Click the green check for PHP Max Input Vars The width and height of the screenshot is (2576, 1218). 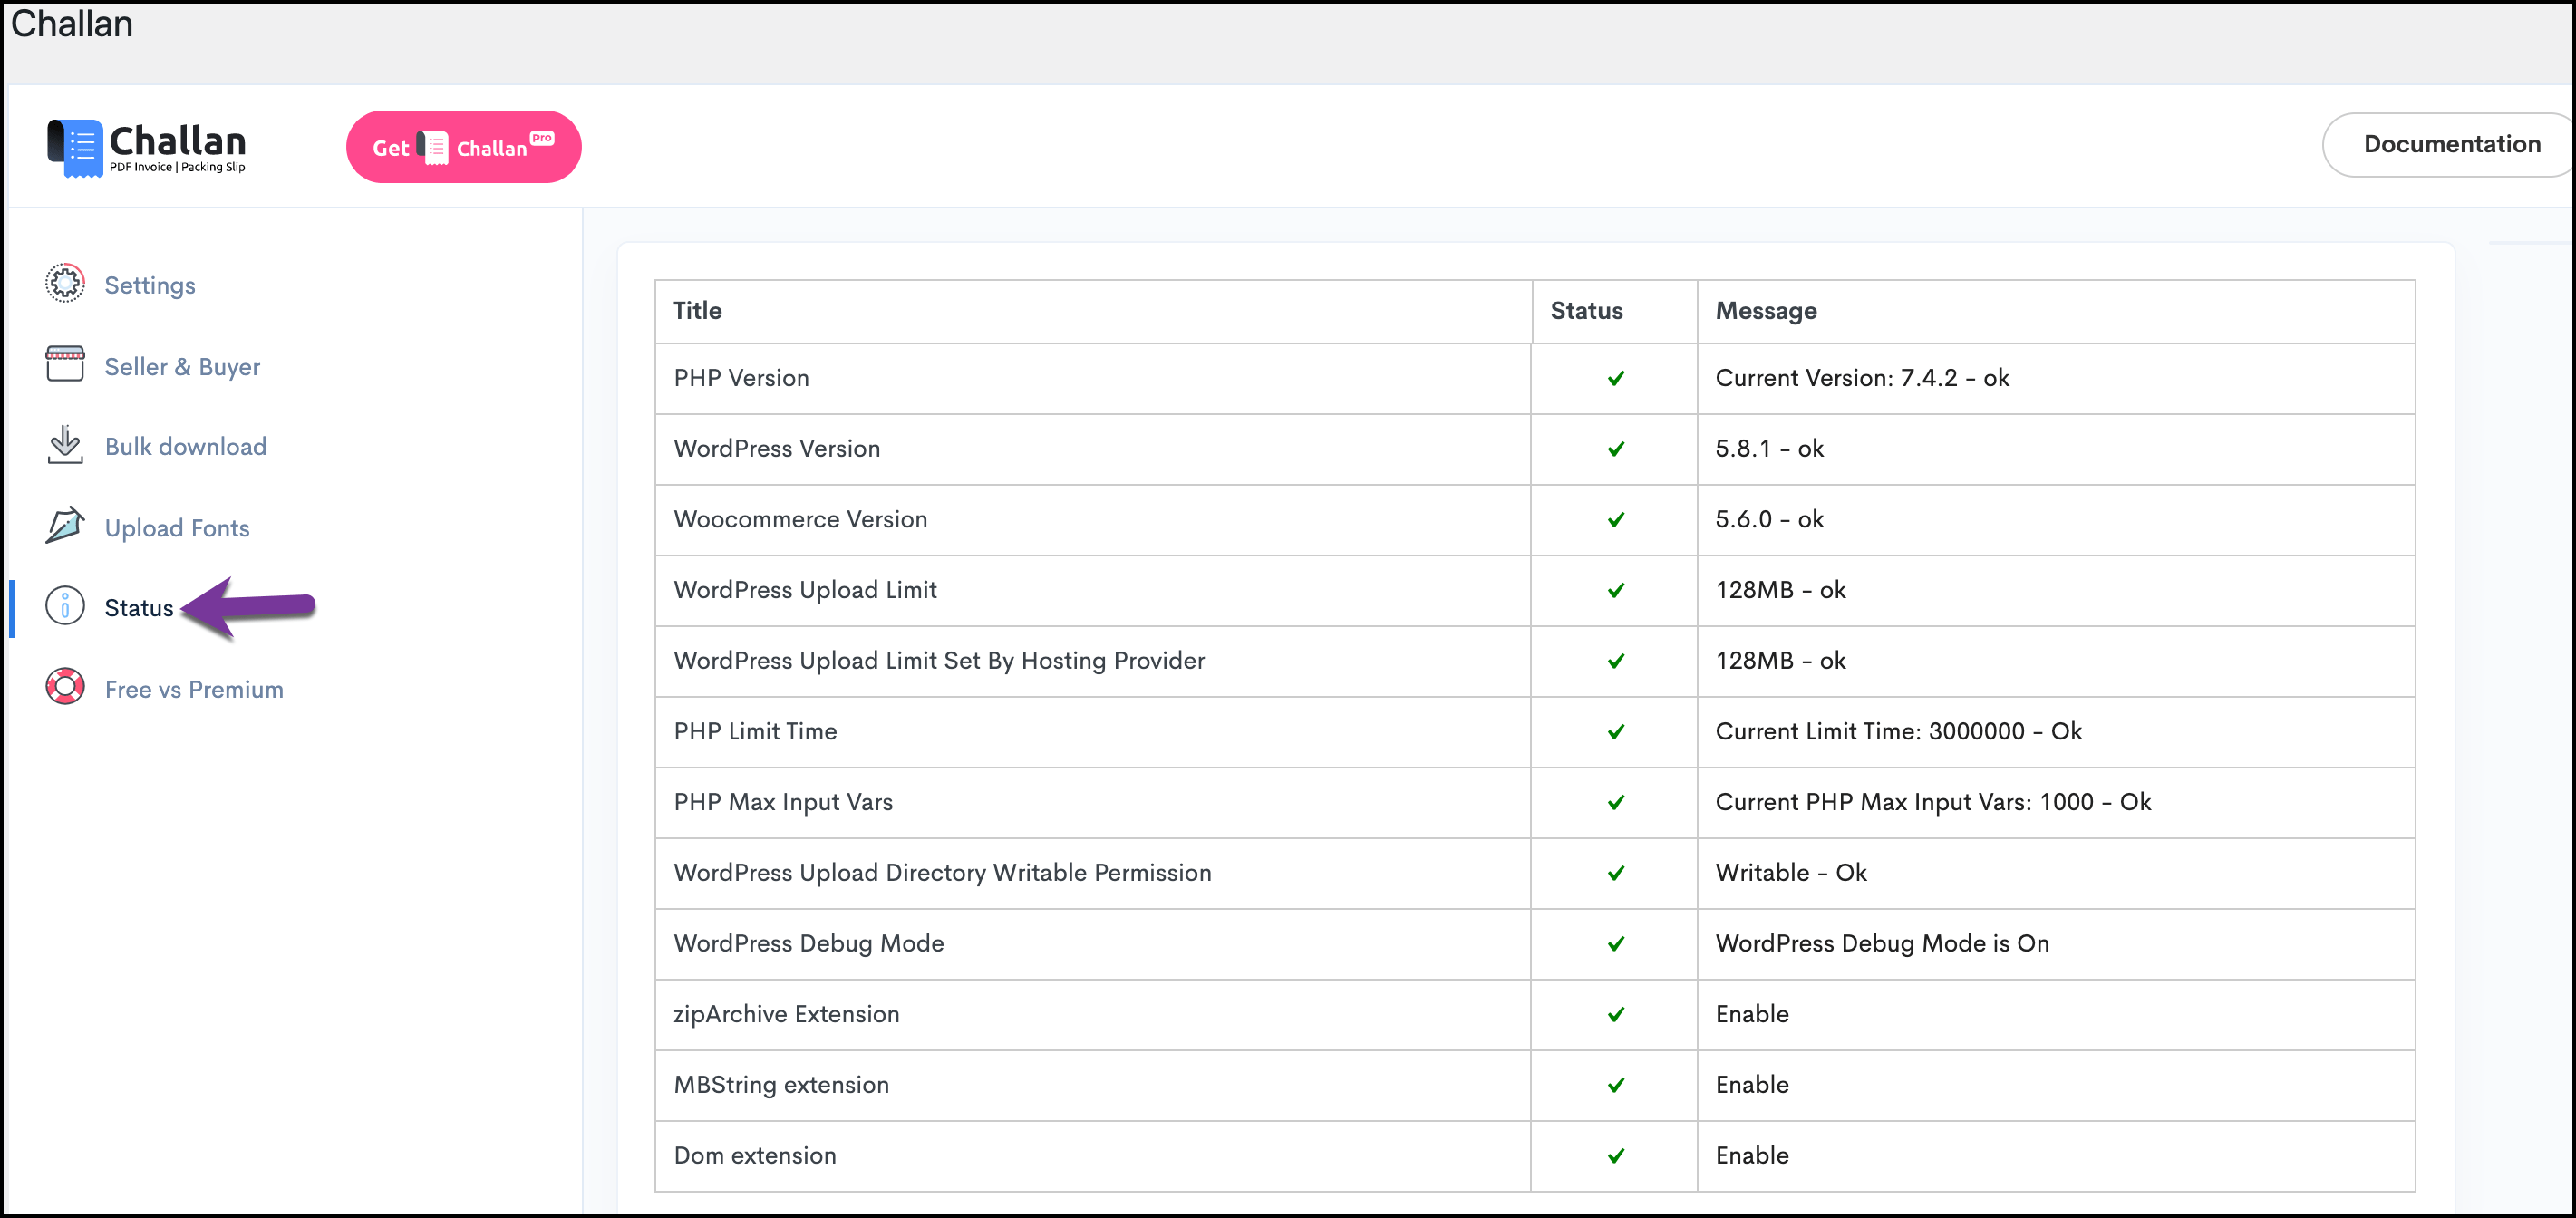(x=1615, y=803)
